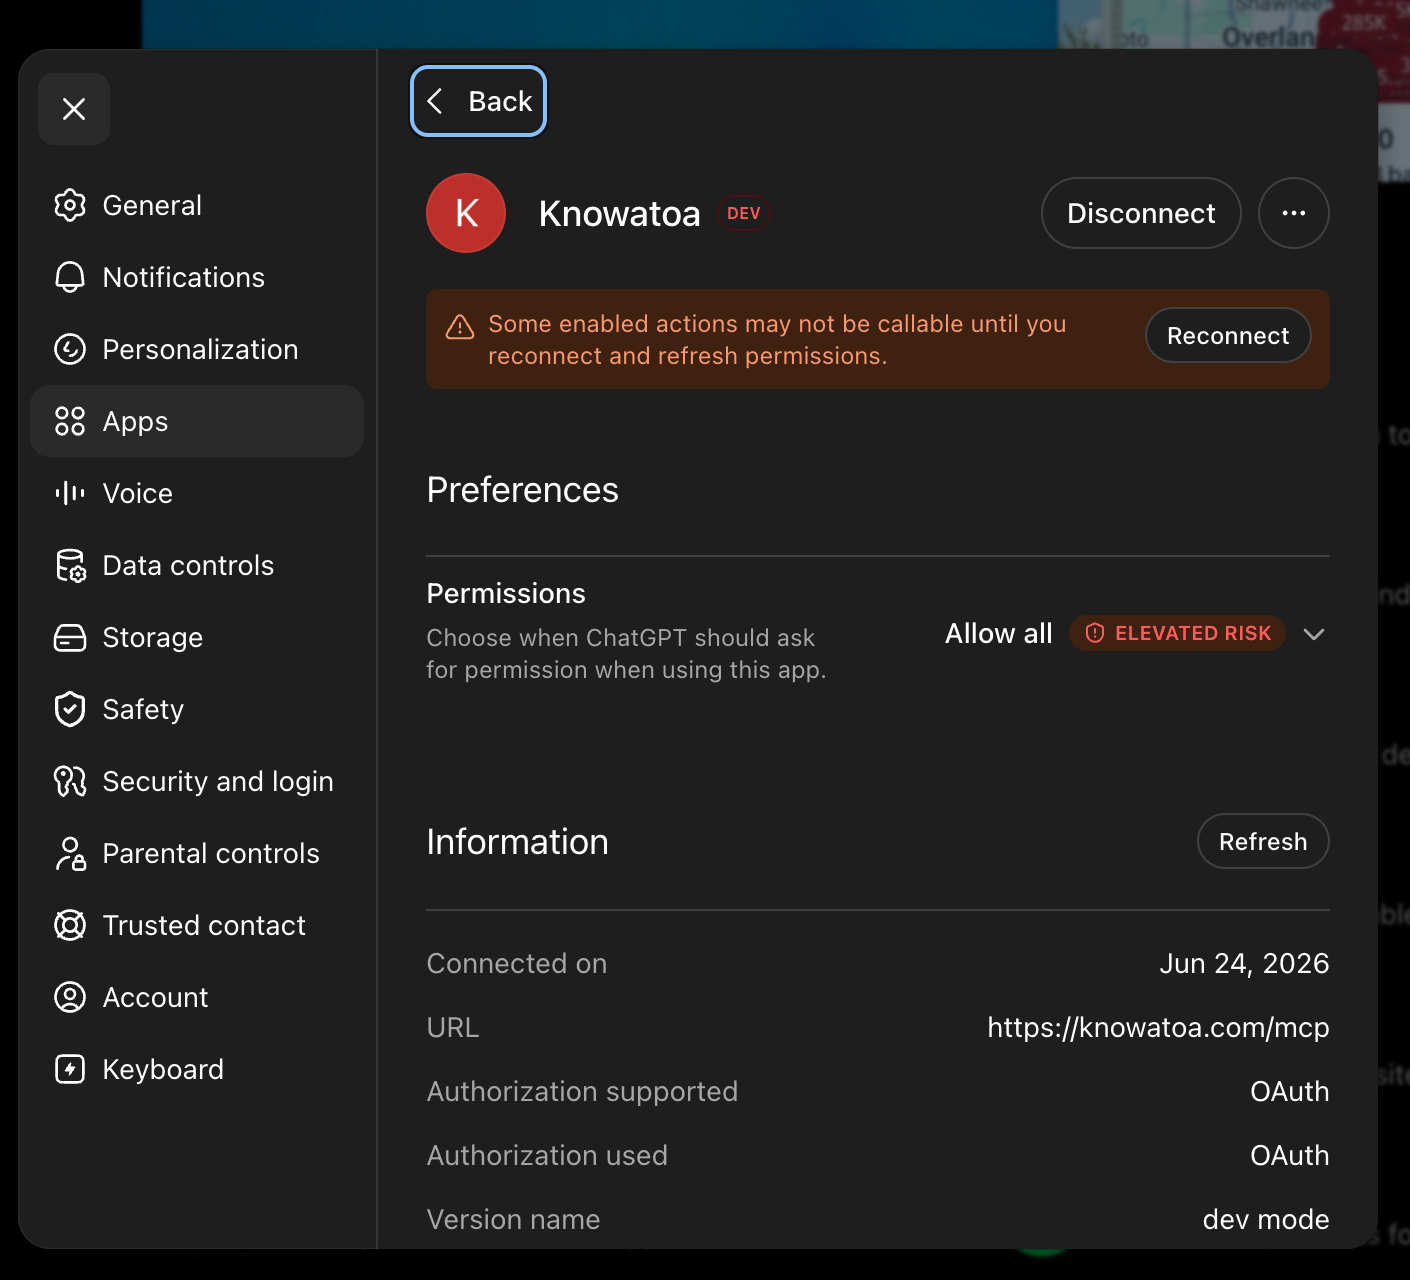Click the warning triangle icon in banner
Viewport: 1410px width, 1280px height.
pos(460,327)
